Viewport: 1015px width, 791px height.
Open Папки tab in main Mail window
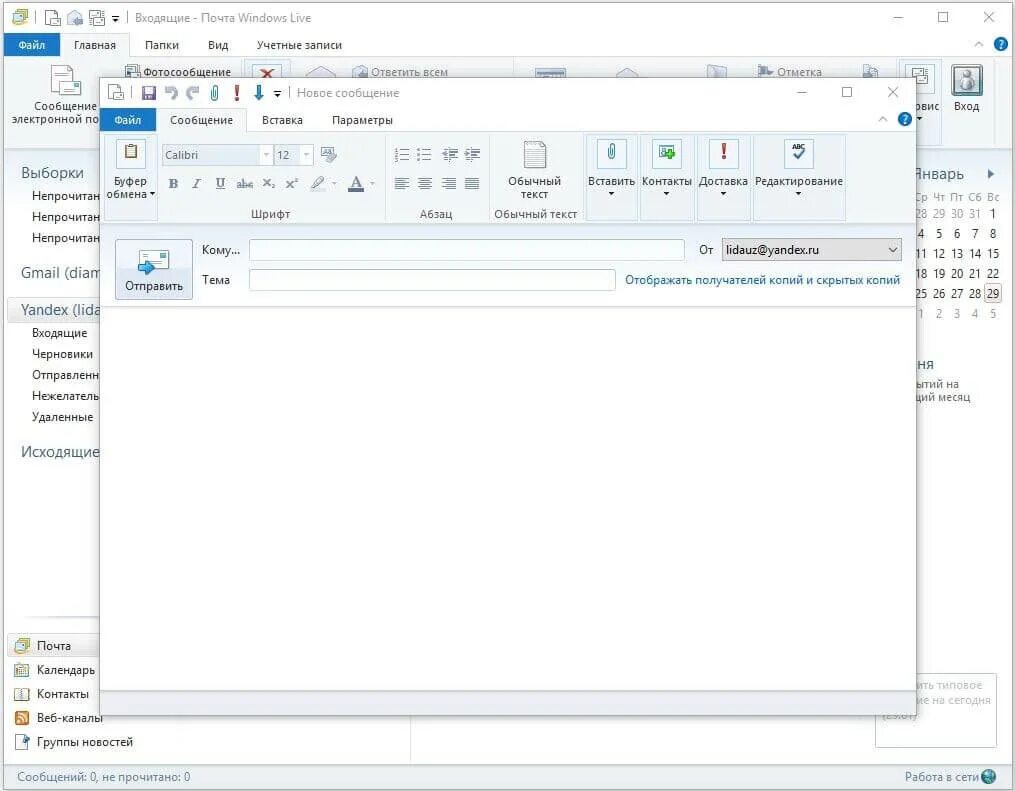[x=162, y=45]
